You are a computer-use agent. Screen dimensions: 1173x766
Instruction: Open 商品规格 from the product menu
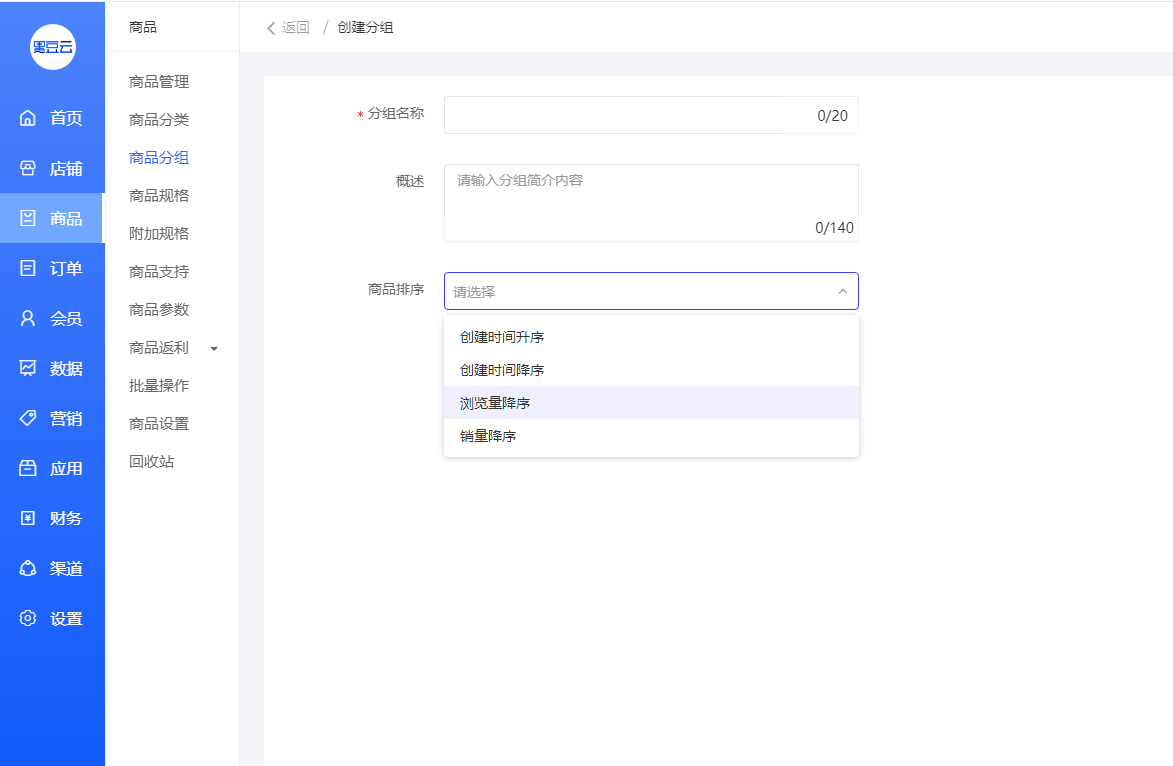tap(159, 195)
